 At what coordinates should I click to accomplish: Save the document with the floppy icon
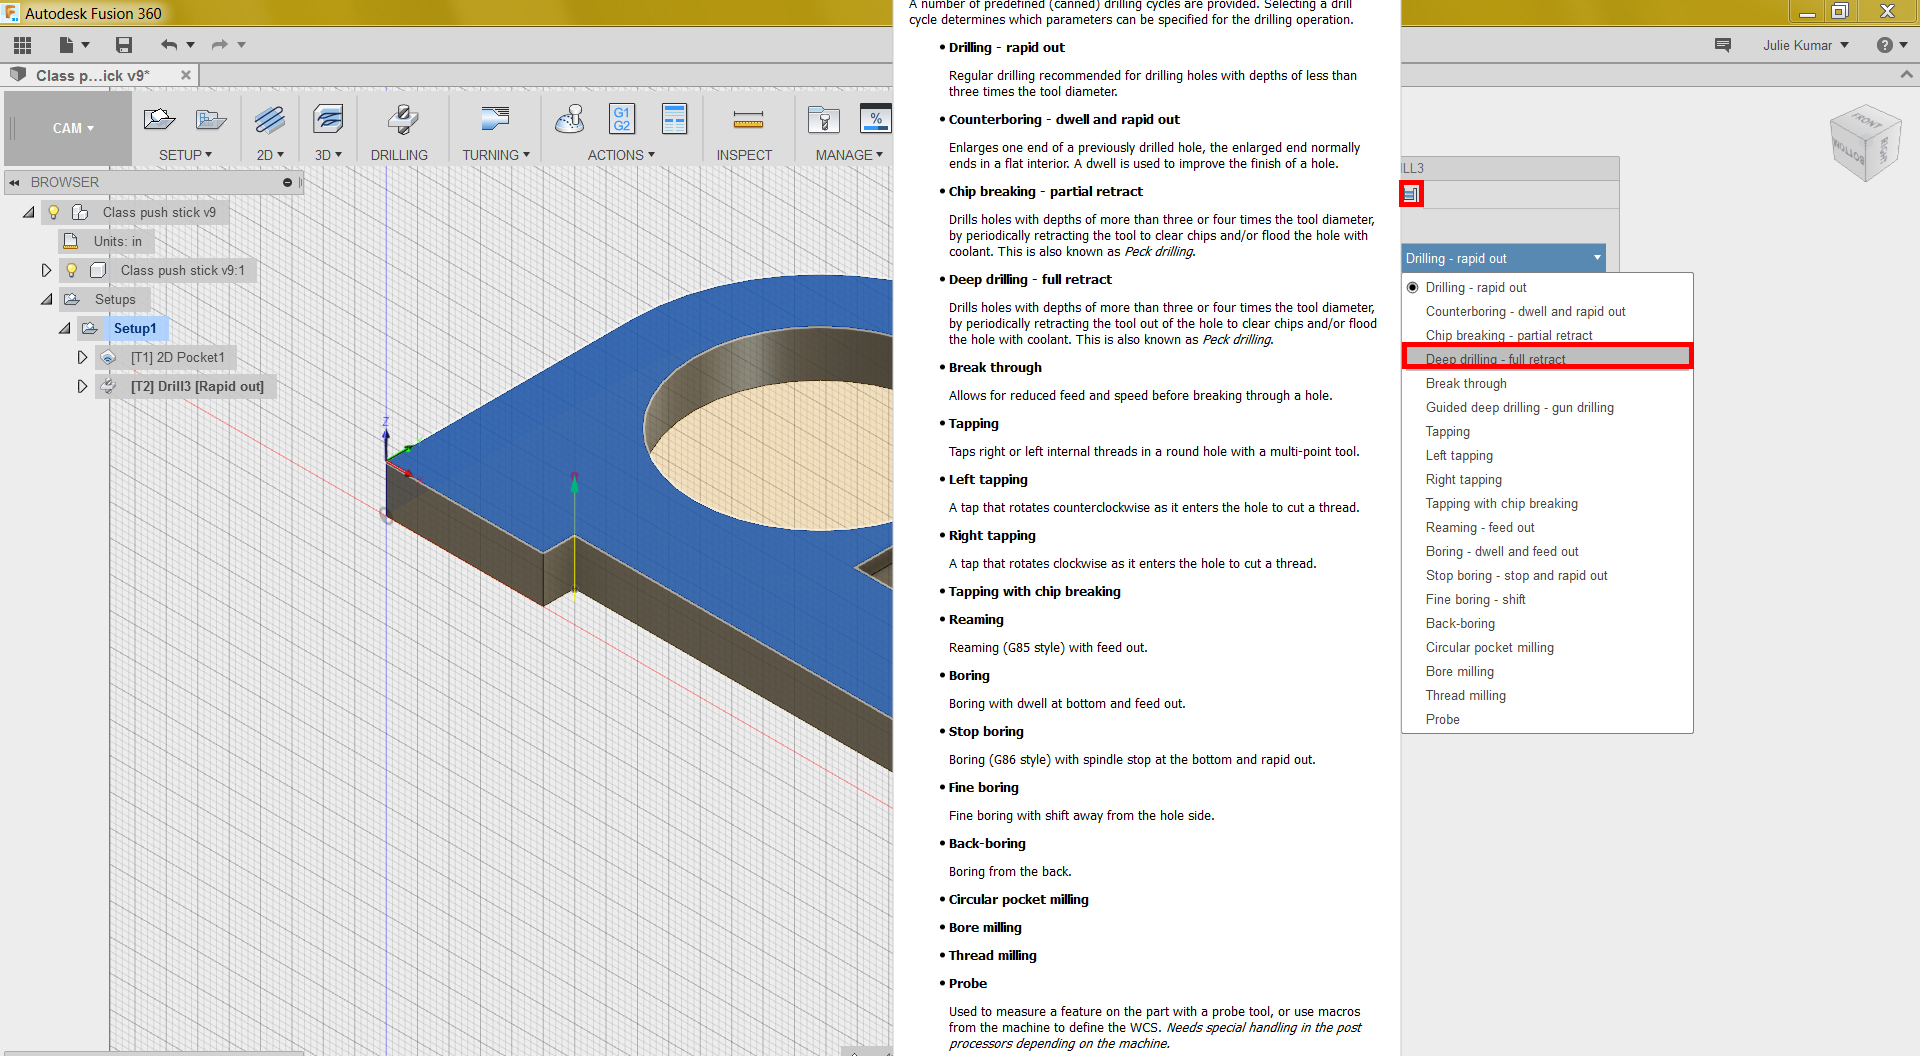click(x=124, y=45)
